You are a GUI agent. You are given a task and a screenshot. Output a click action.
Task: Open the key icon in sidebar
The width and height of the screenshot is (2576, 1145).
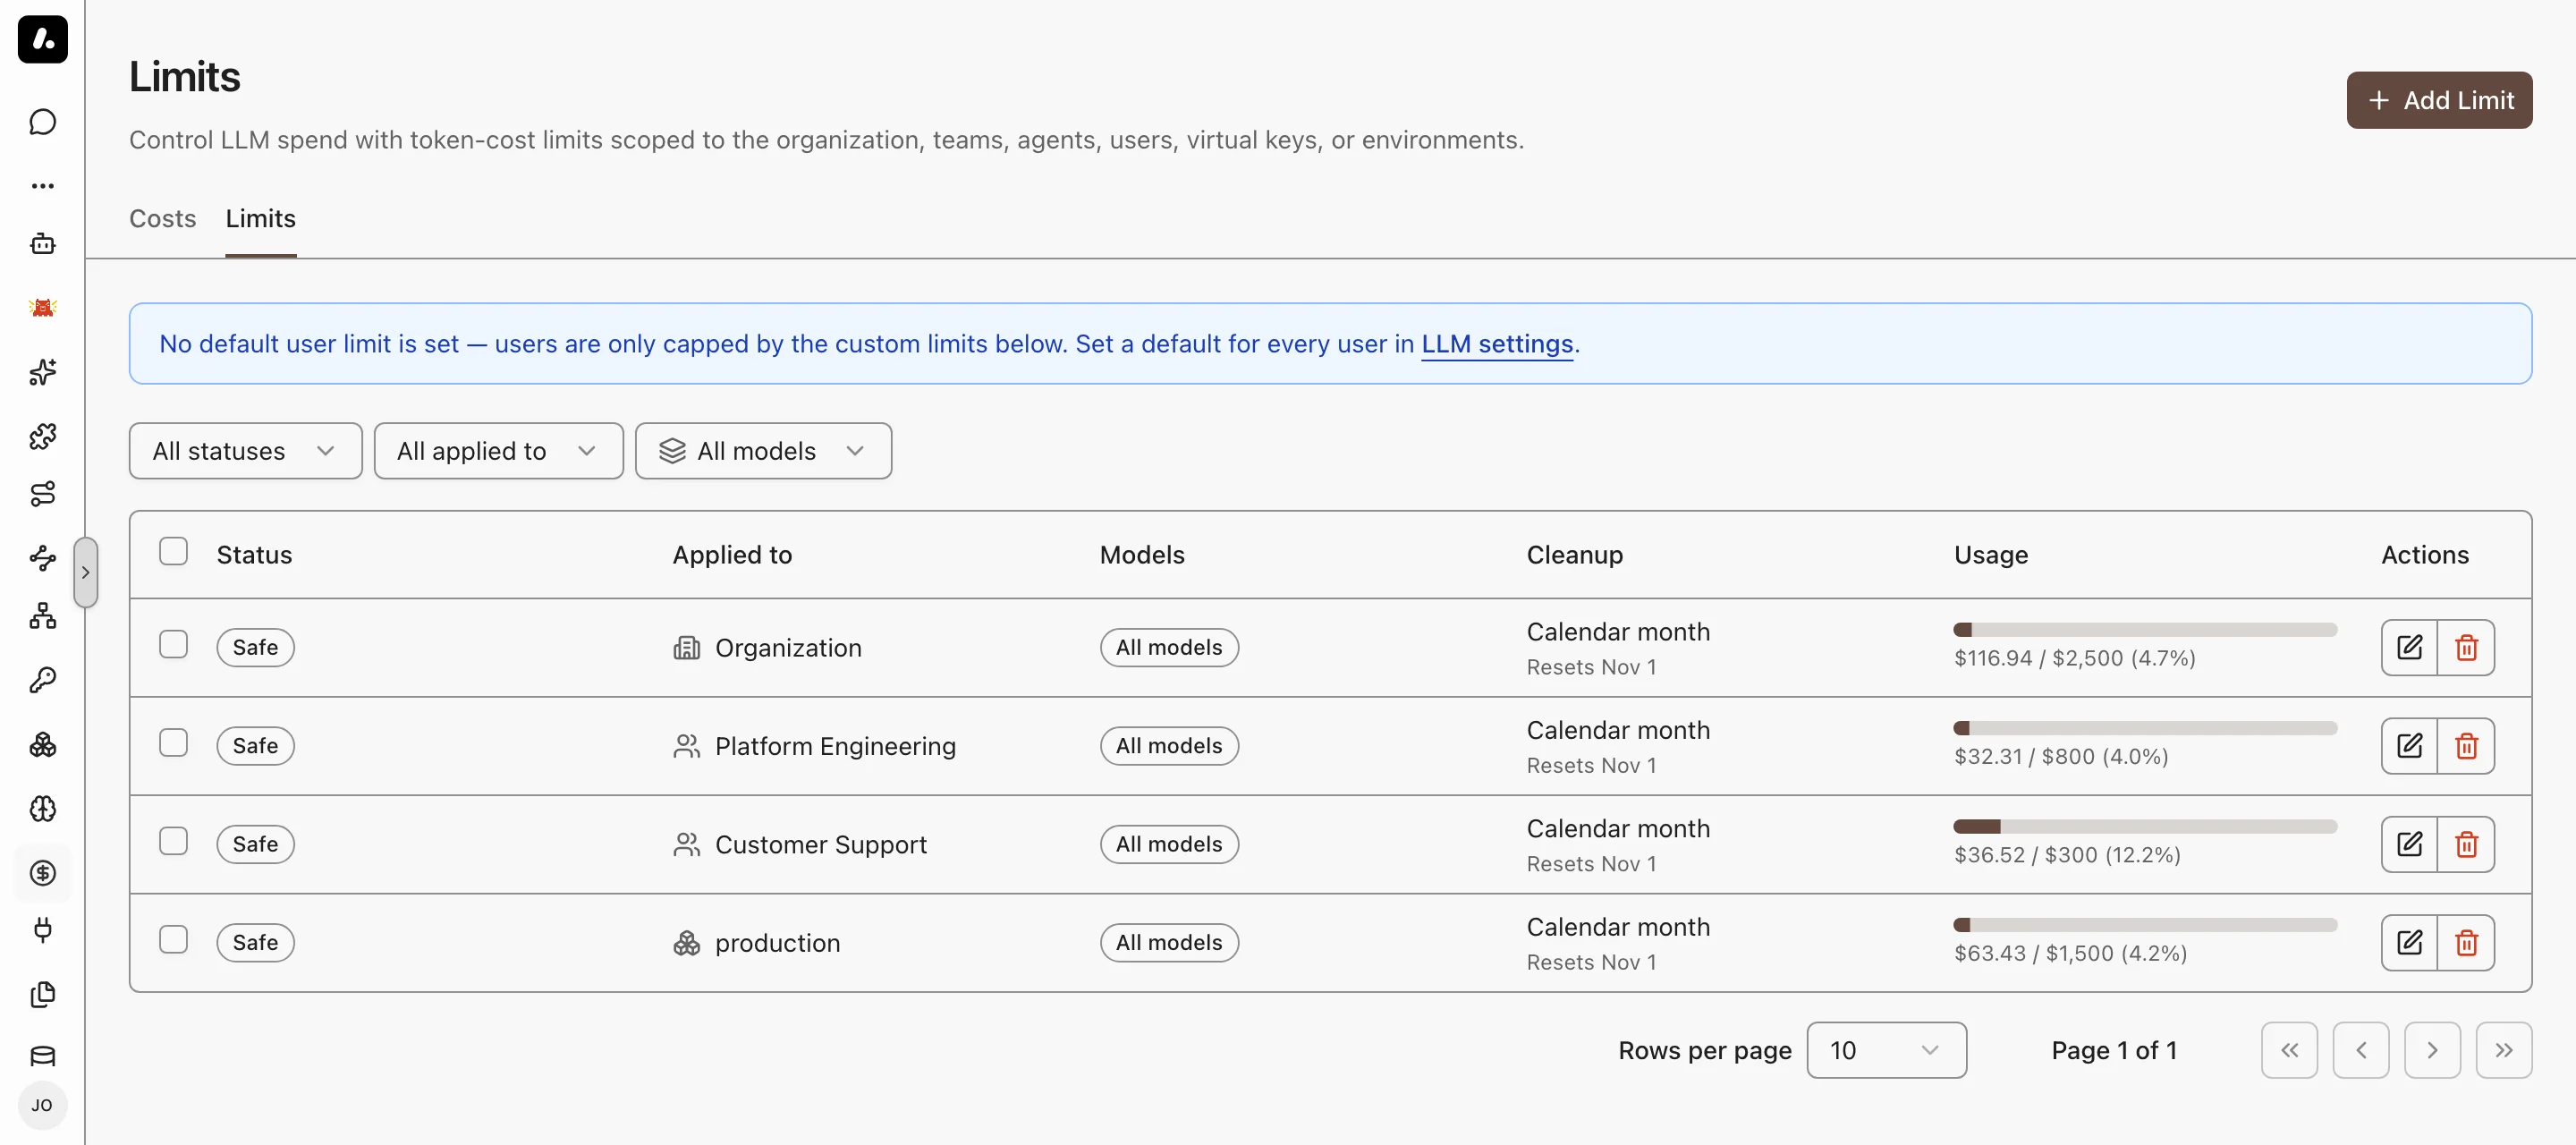(42, 681)
